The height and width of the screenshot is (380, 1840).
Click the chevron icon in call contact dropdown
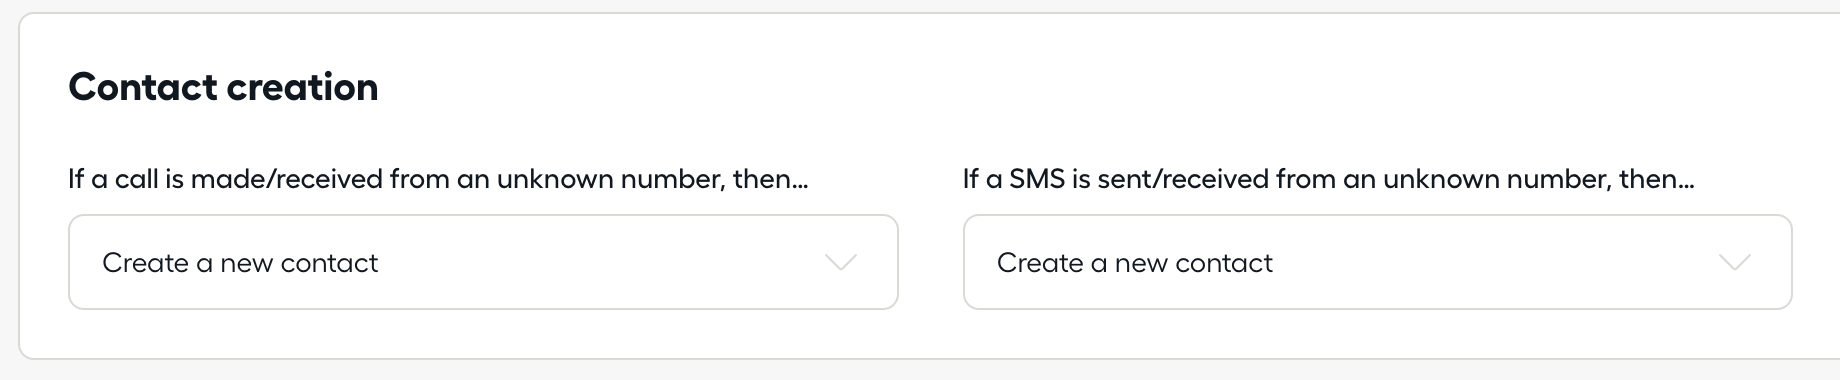click(x=840, y=263)
